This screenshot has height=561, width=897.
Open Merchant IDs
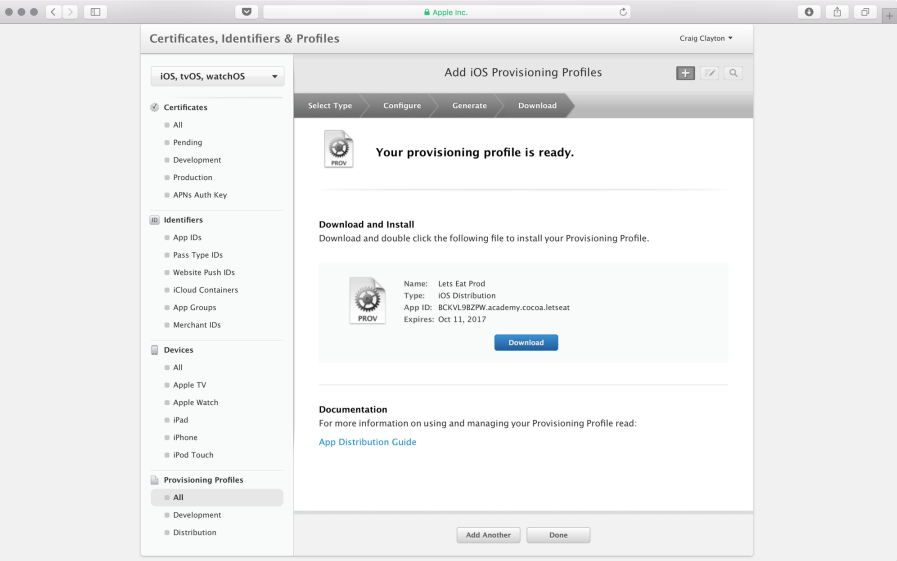[197, 325]
